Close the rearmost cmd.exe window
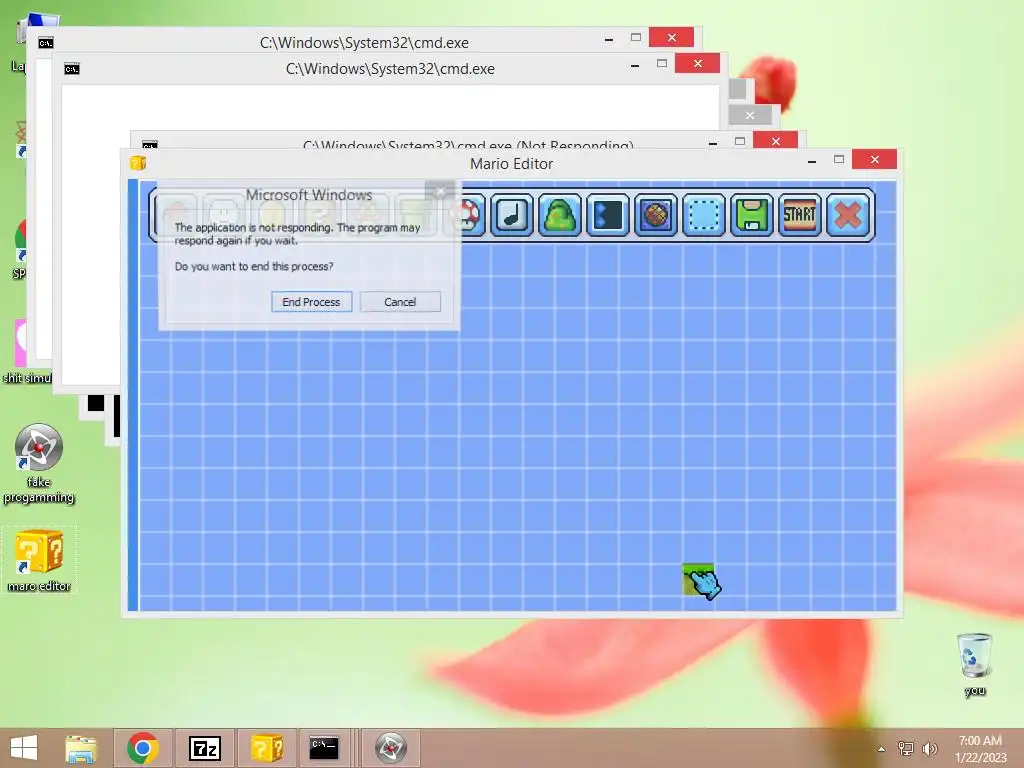This screenshot has height=768, width=1024. pyautogui.click(x=671, y=37)
